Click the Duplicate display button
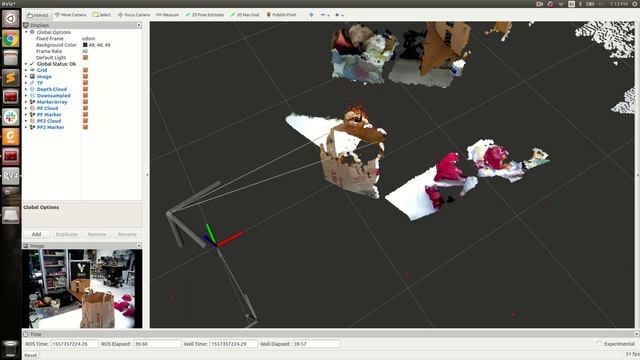 67,234
